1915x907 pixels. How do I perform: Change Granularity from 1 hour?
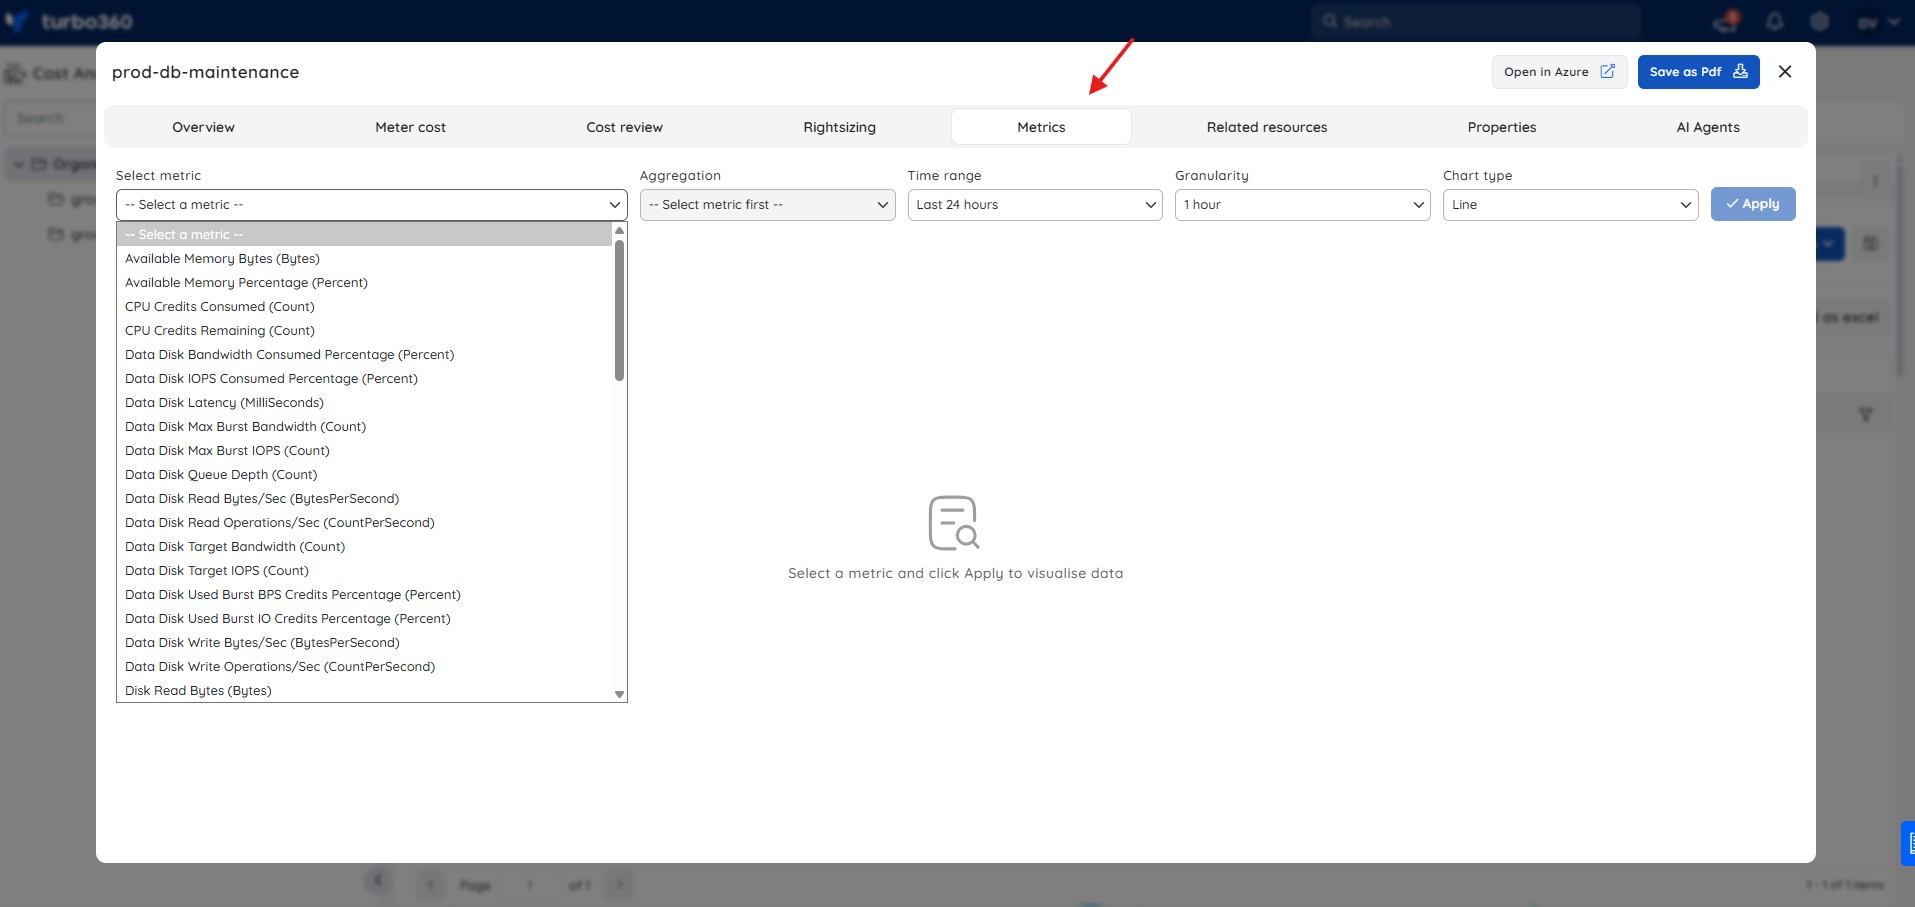(1302, 205)
